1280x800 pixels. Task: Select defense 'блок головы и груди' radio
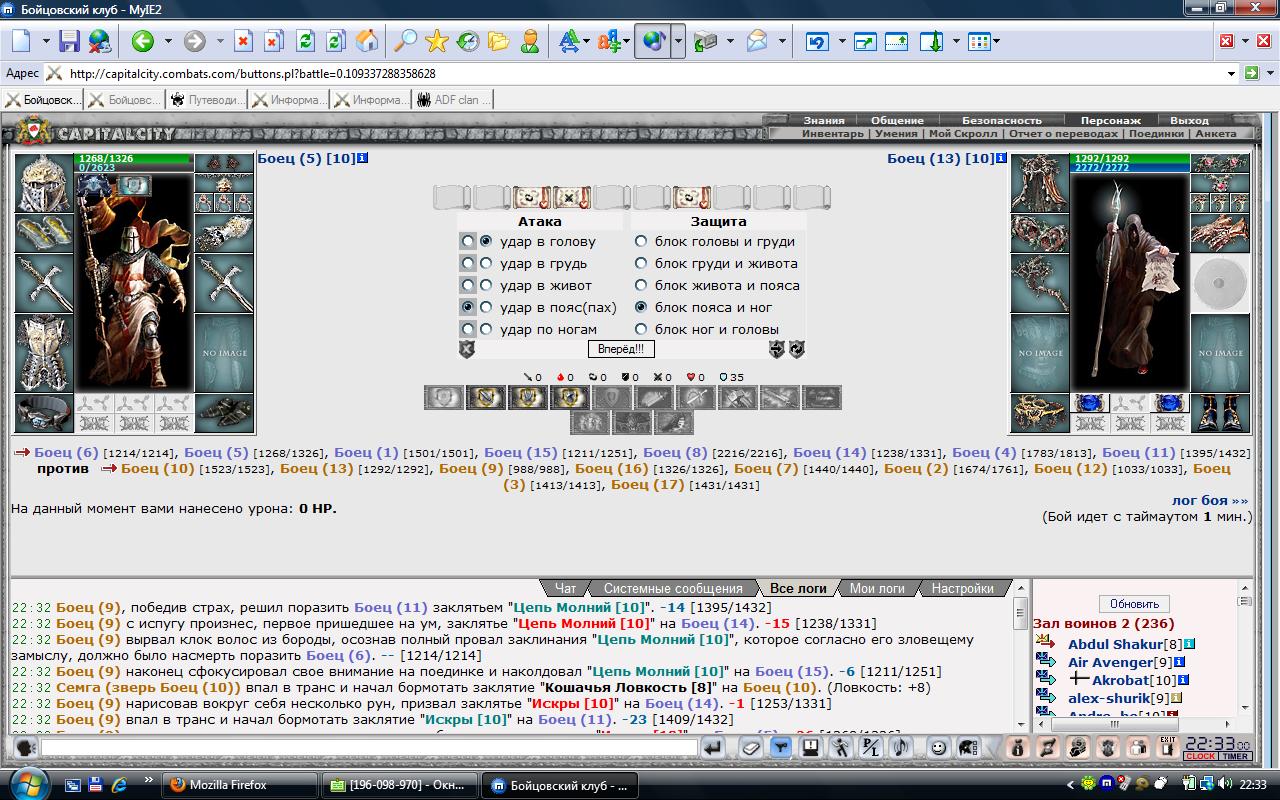coord(641,241)
